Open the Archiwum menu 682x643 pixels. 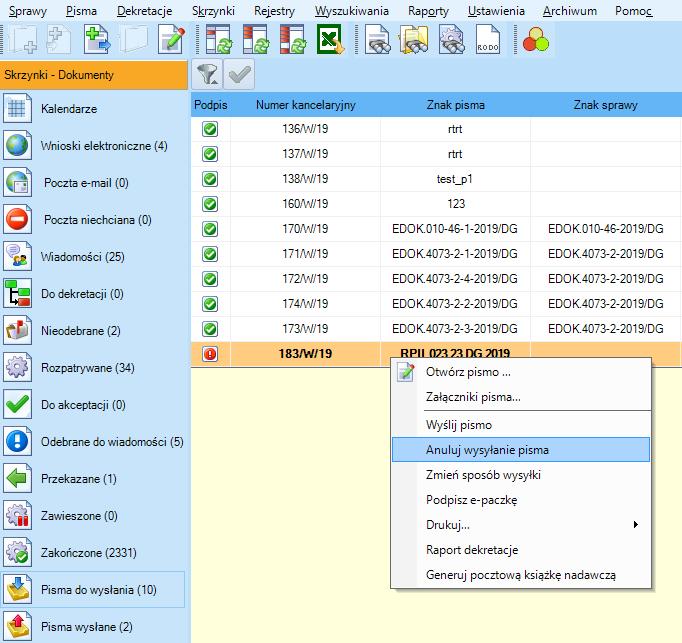click(x=570, y=11)
